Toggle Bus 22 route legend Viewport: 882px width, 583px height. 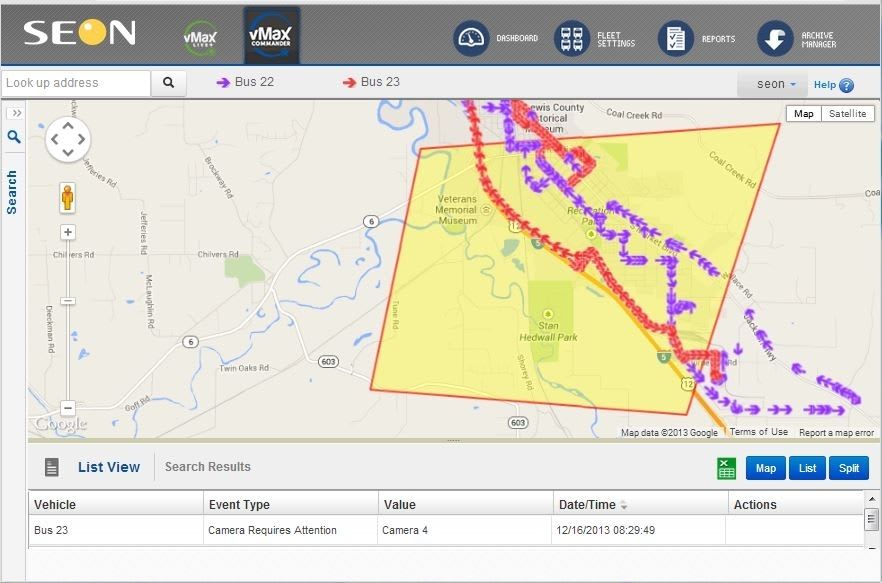coord(245,82)
